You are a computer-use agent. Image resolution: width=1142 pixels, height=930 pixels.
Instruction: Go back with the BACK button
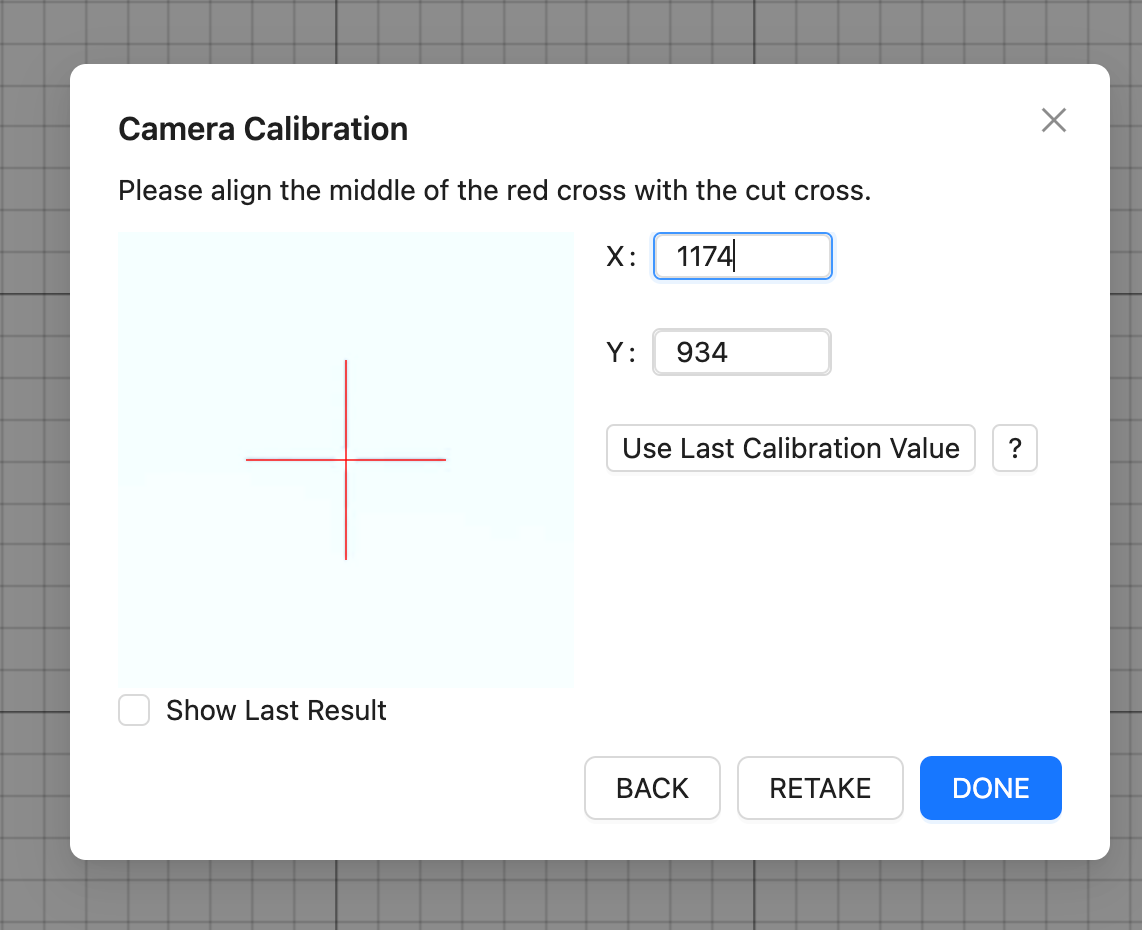tap(652, 788)
